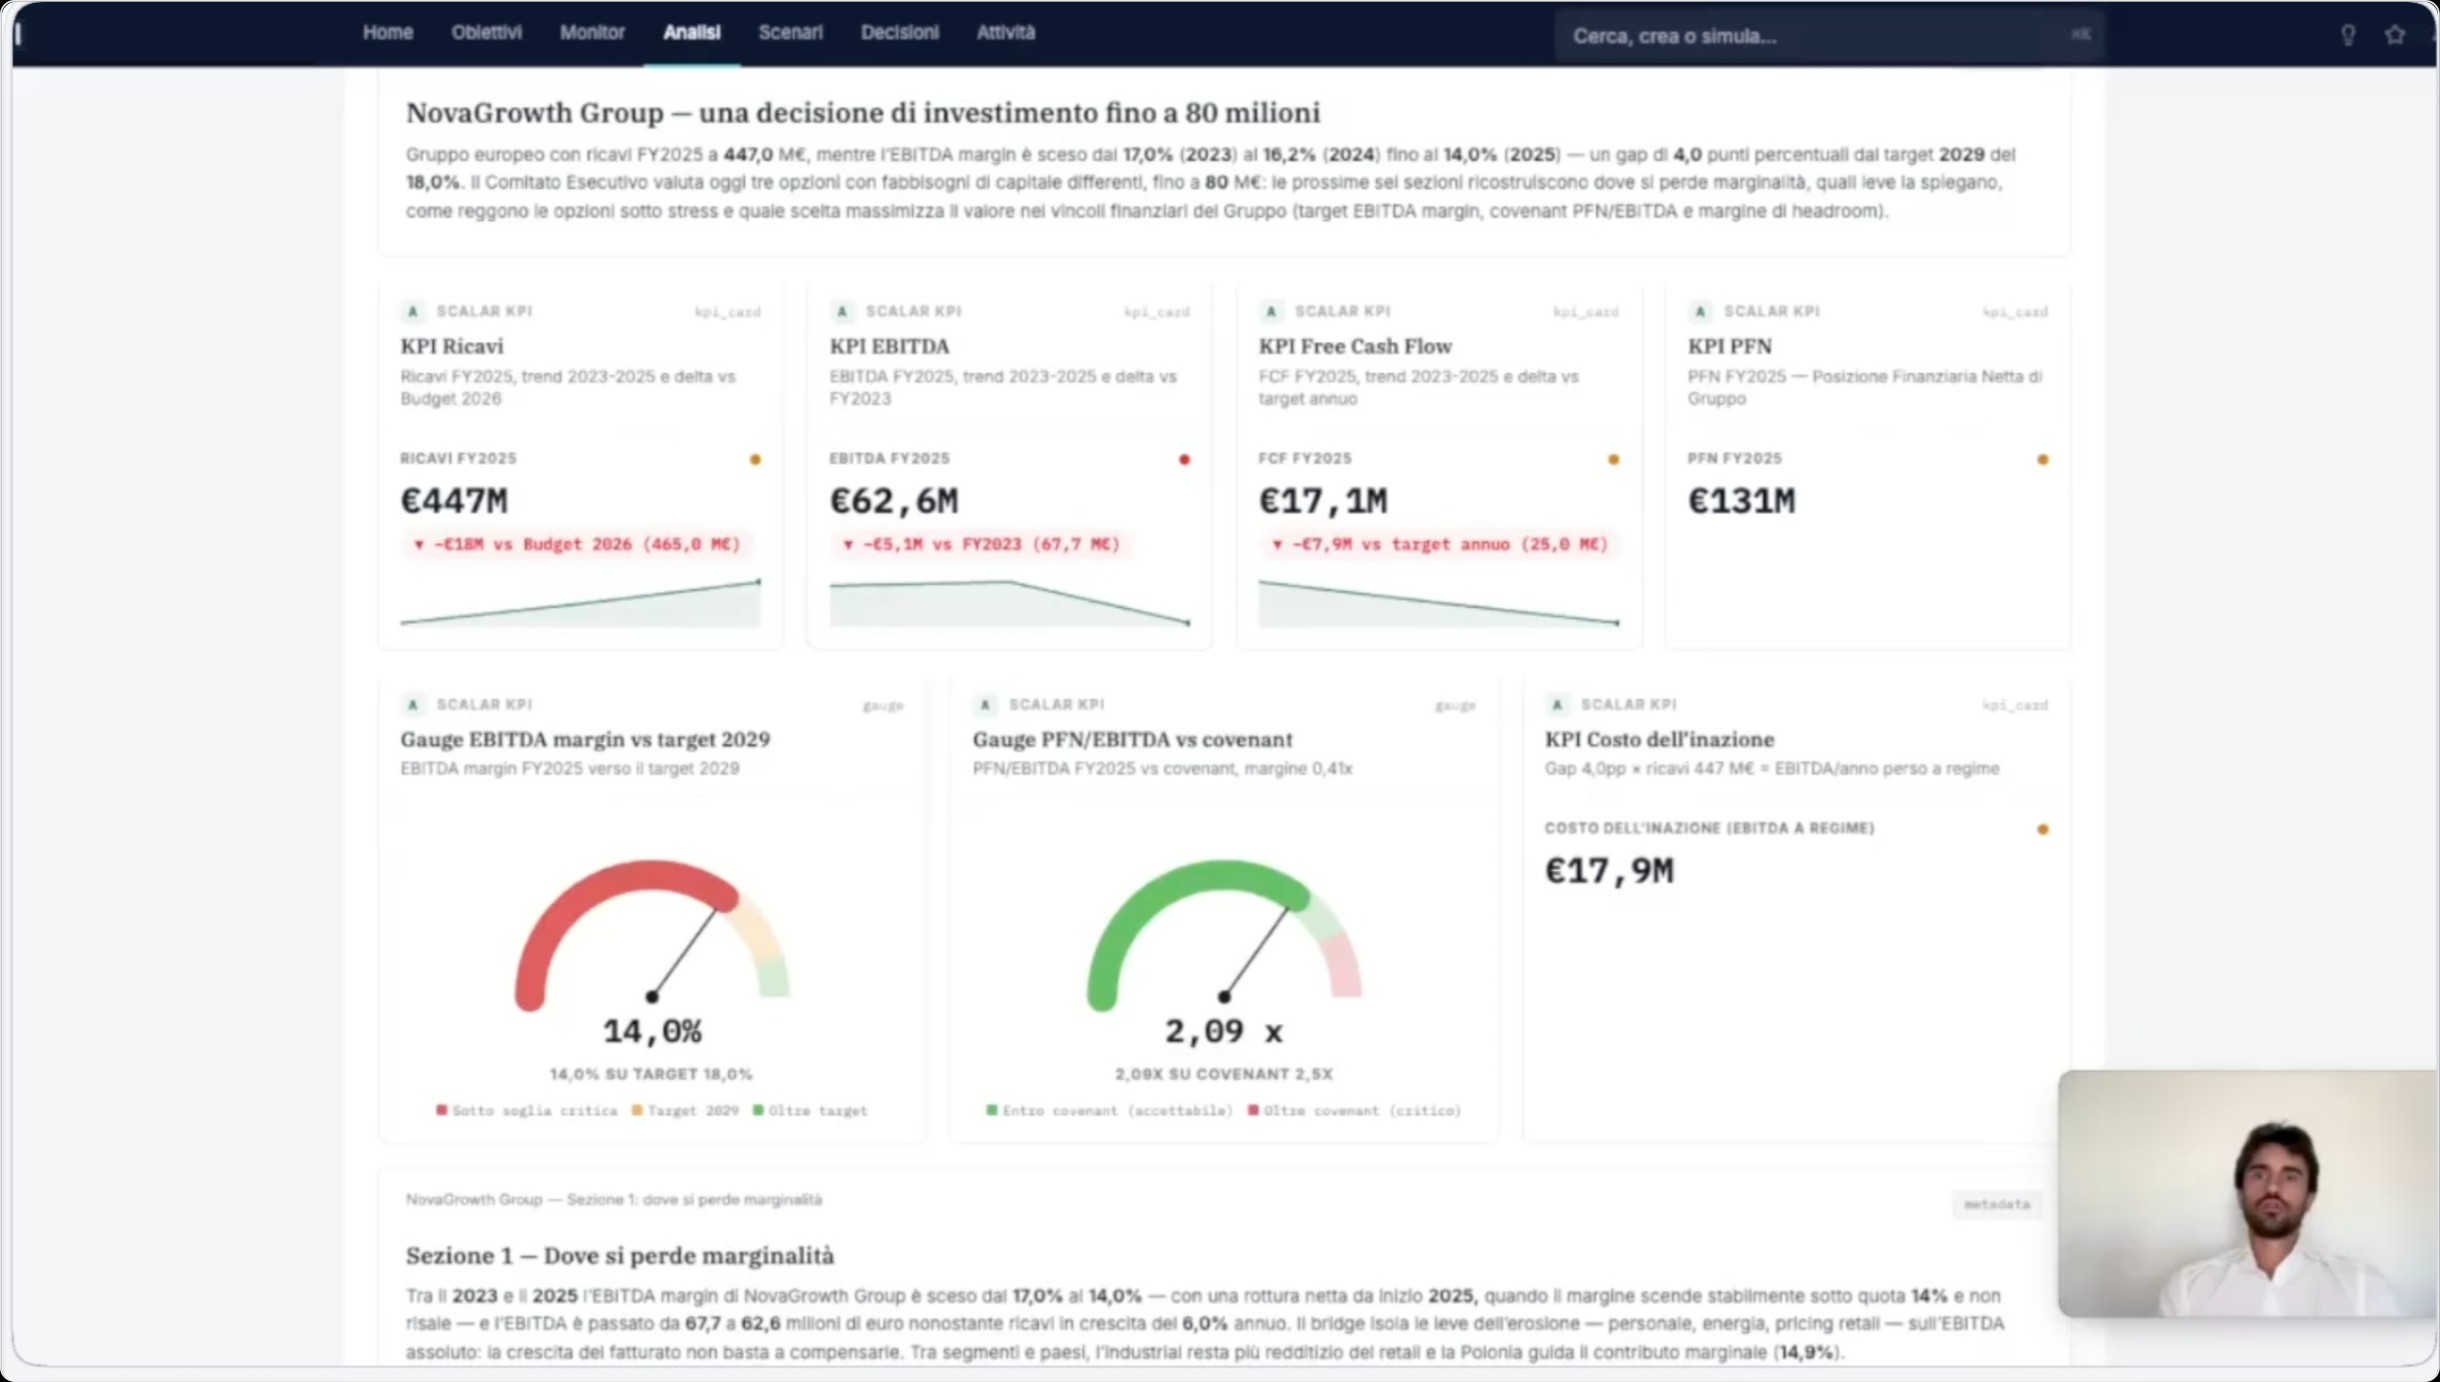This screenshot has width=2440, height=1382.
Task: Click the 'Gauge EBITDA margin vs target 2029' title
Action: (585, 739)
